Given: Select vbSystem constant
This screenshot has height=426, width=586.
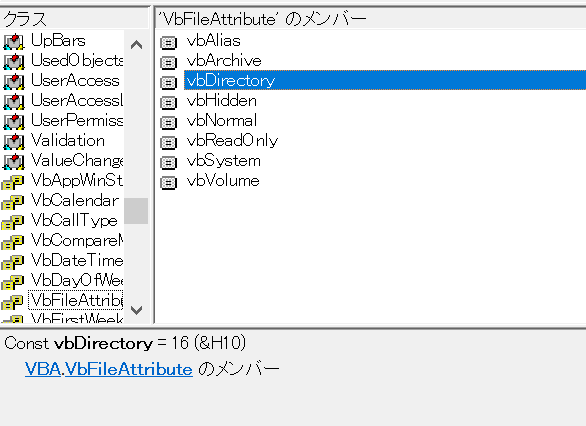Looking at the screenshot, I should pyautogui.click(x=223, y=161).
